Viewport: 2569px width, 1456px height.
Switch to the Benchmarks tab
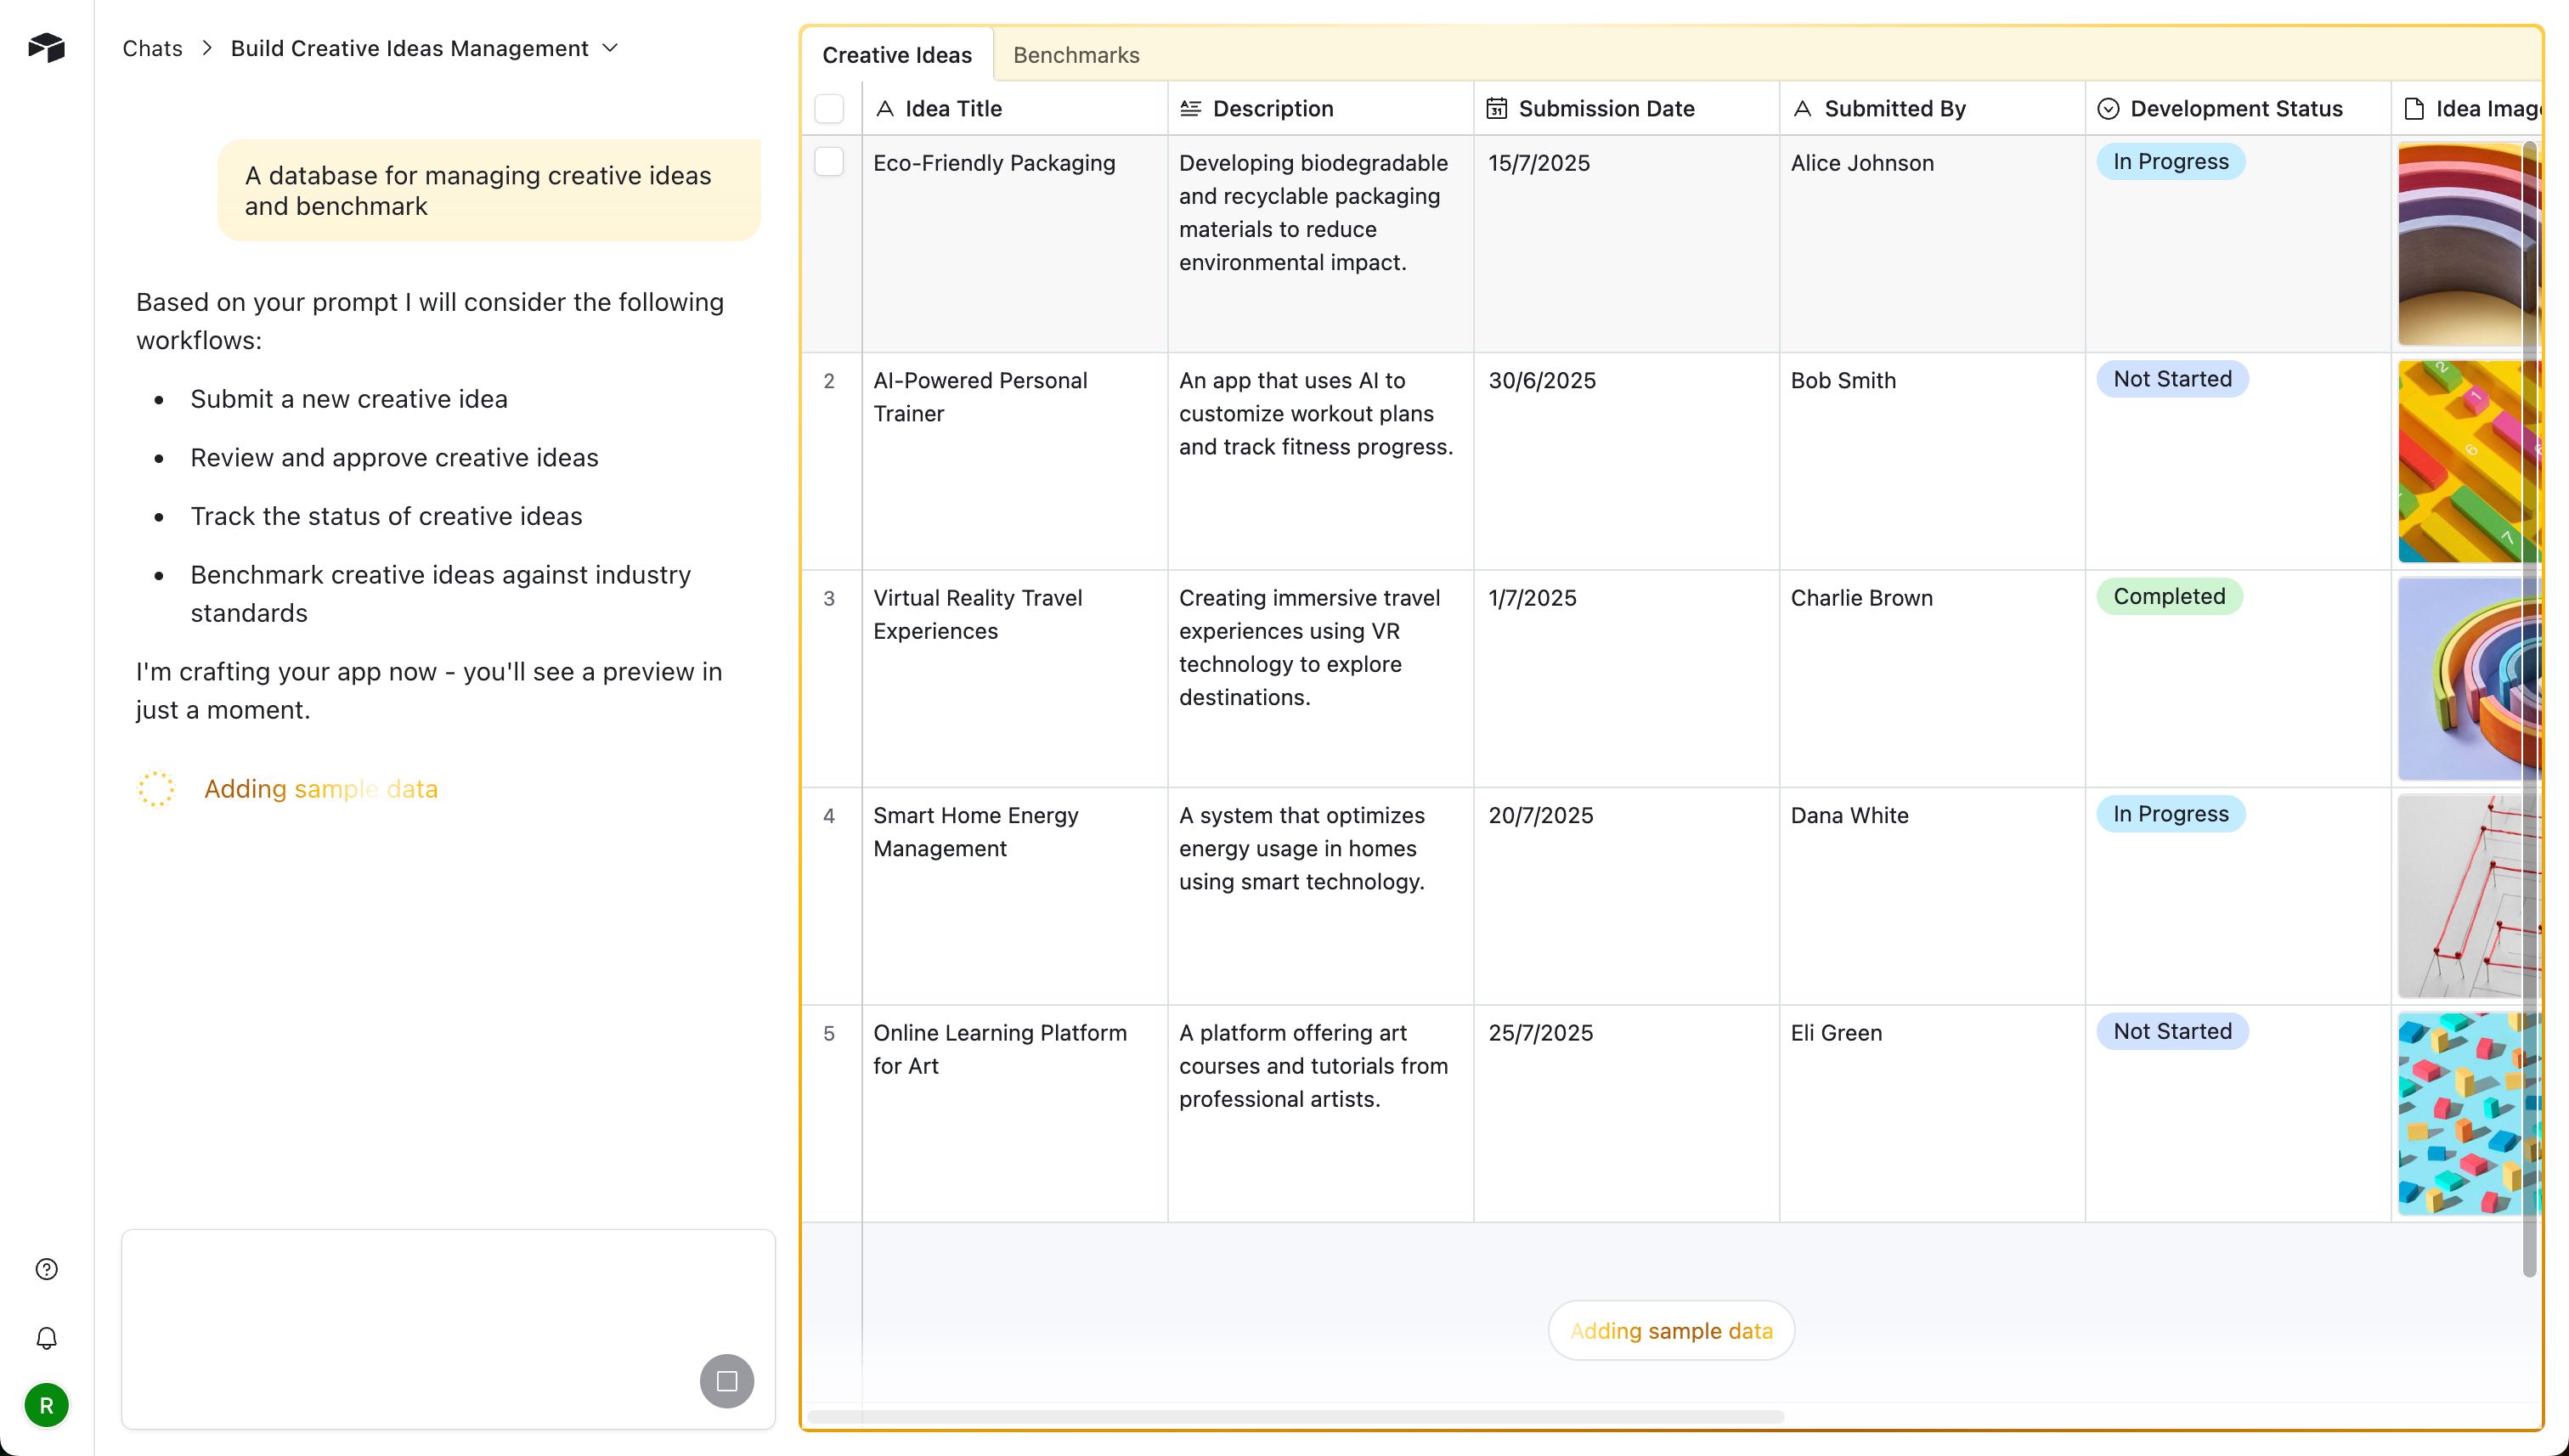[1076, 55]
